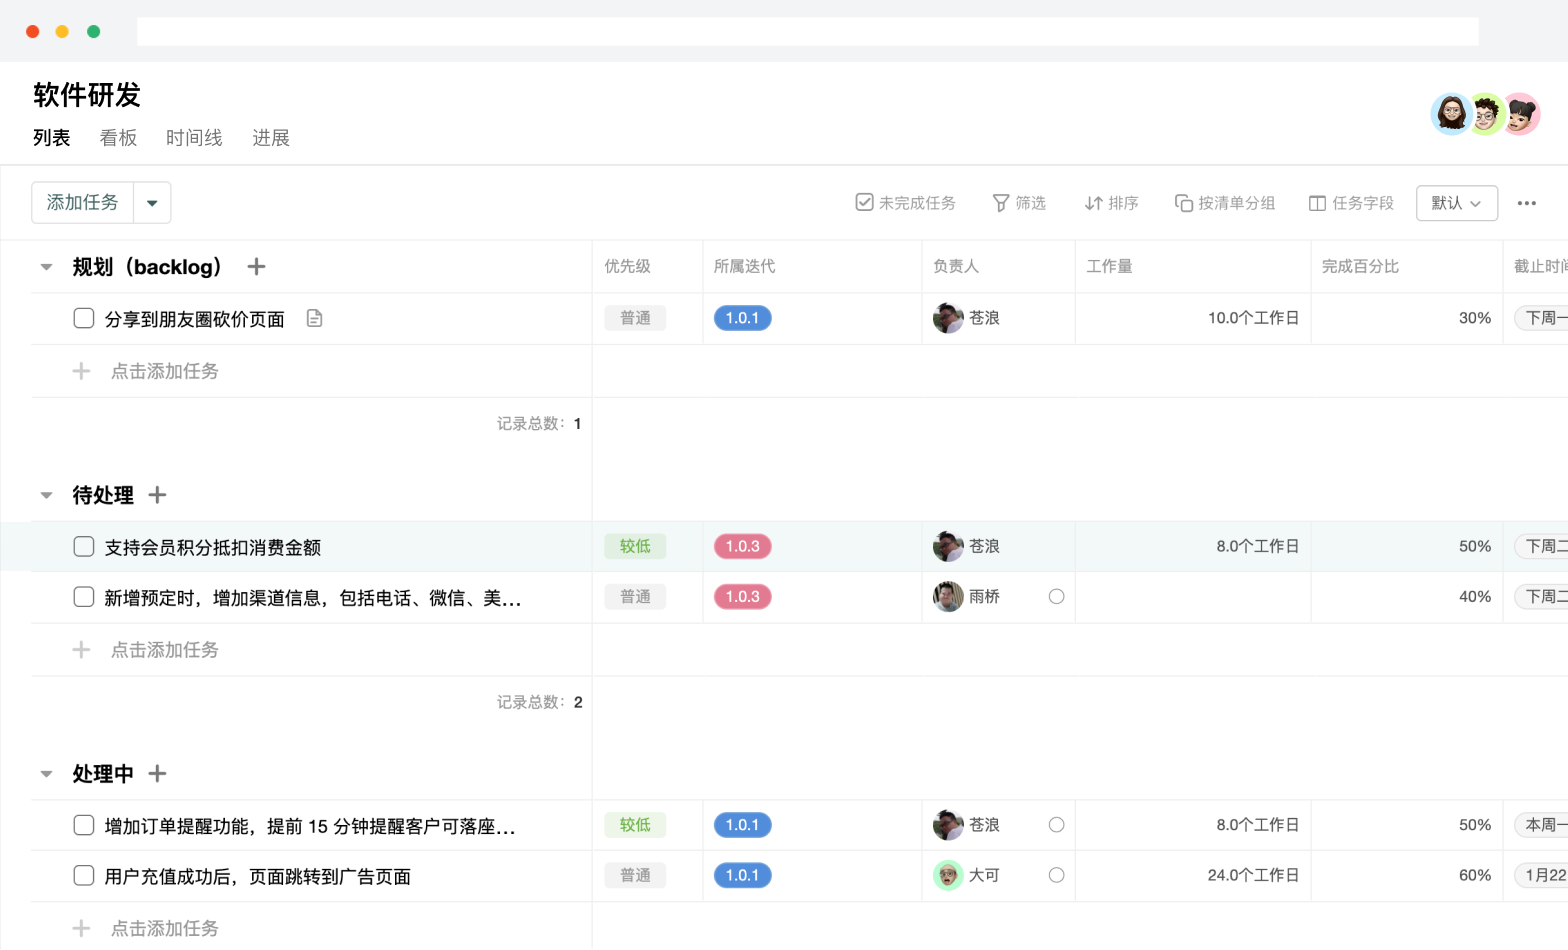Click 未完成任务 filter icon
This screenshot has height=950, width=1568.
tap(864, 203)
